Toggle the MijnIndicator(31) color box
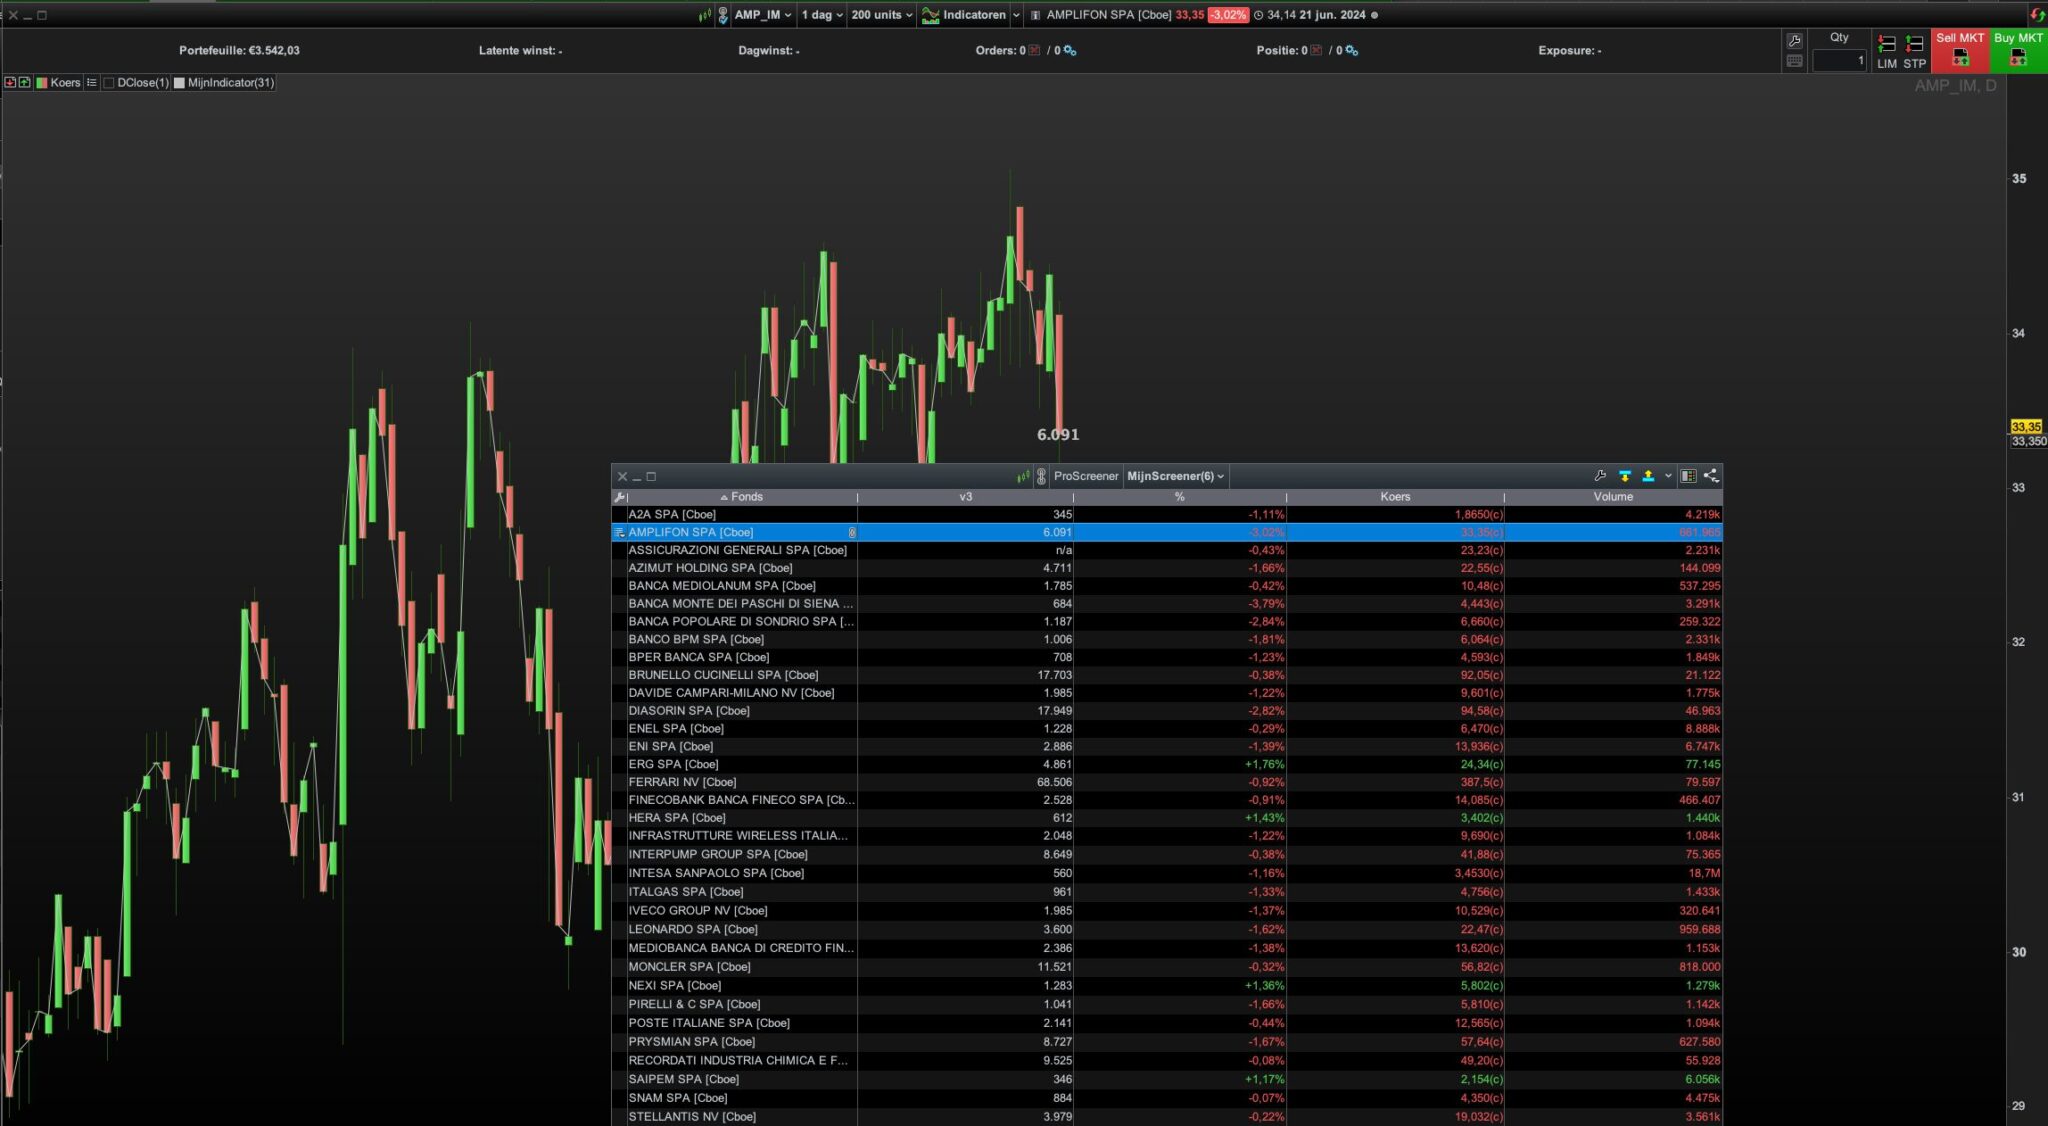Viewport: 2048px width, 1126px height. pos(180,83)
